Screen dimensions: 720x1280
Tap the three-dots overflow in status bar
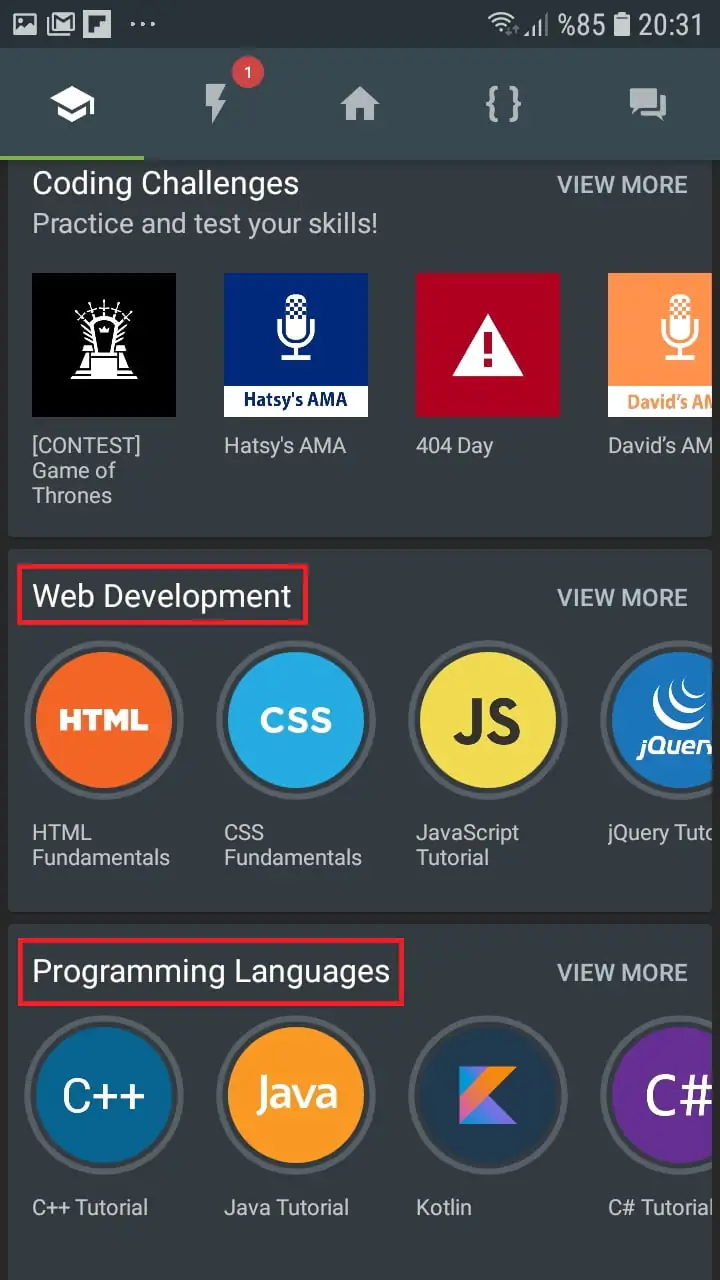143,23
